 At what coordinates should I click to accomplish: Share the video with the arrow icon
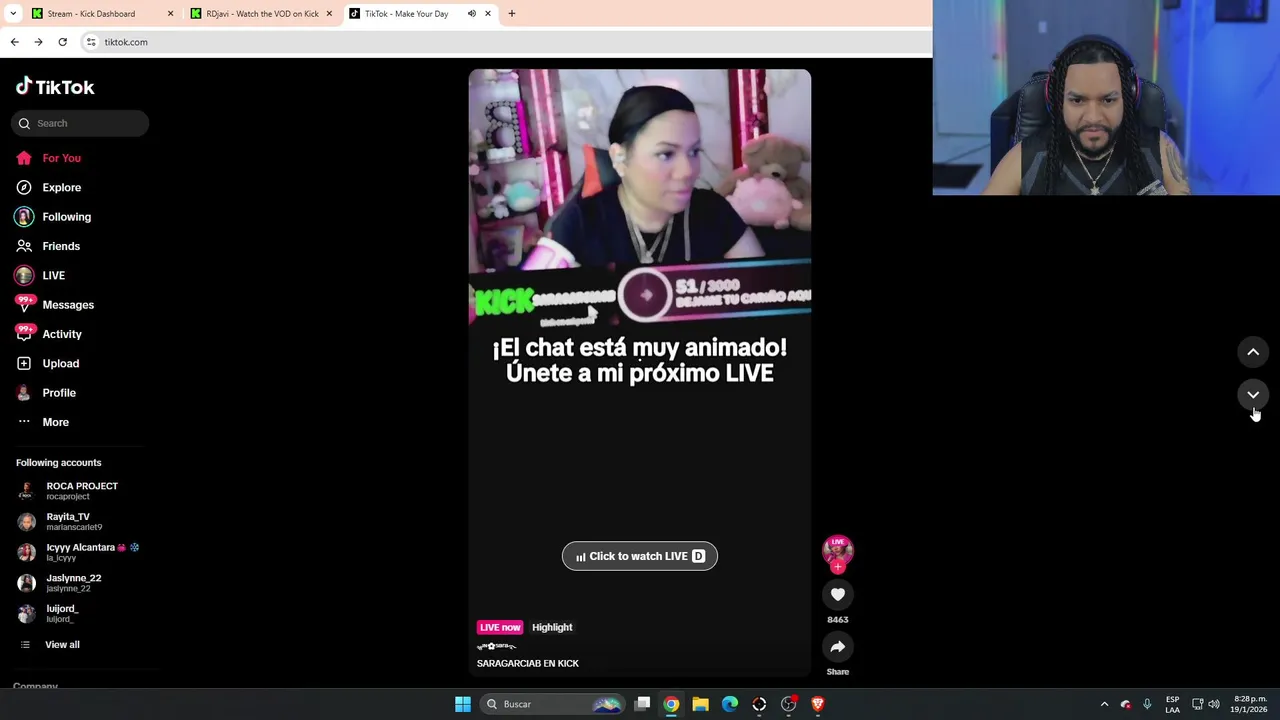[x=838, y=647]
